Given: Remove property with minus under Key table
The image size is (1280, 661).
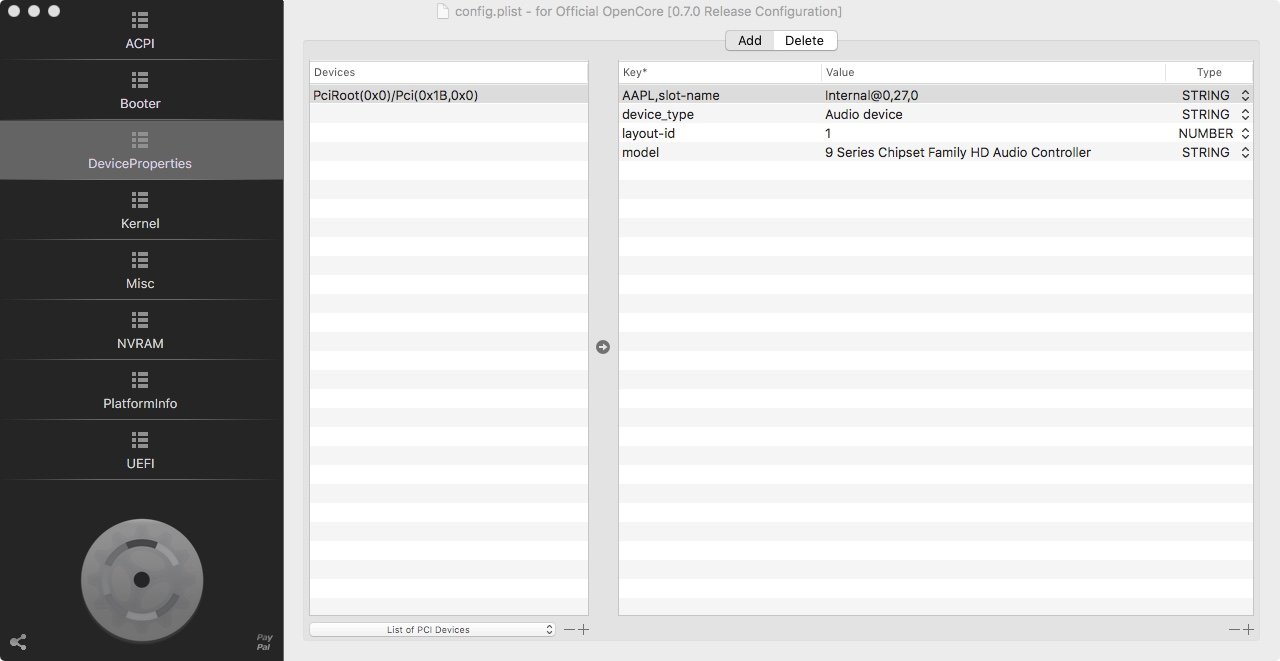Looking at the screenshot, I should point(1234,629).
